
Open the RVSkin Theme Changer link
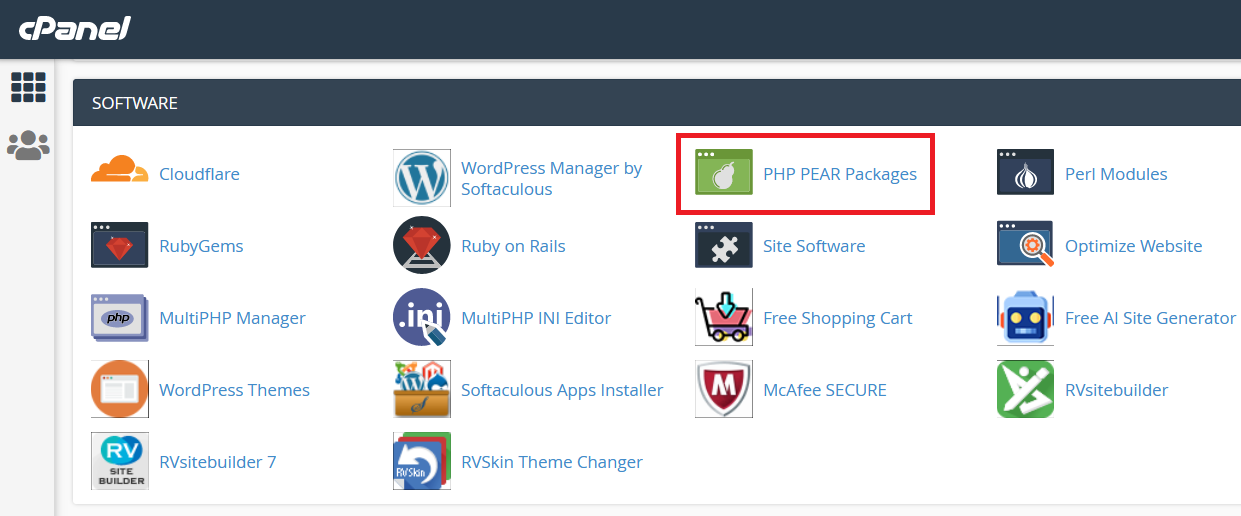pos(551,462)
